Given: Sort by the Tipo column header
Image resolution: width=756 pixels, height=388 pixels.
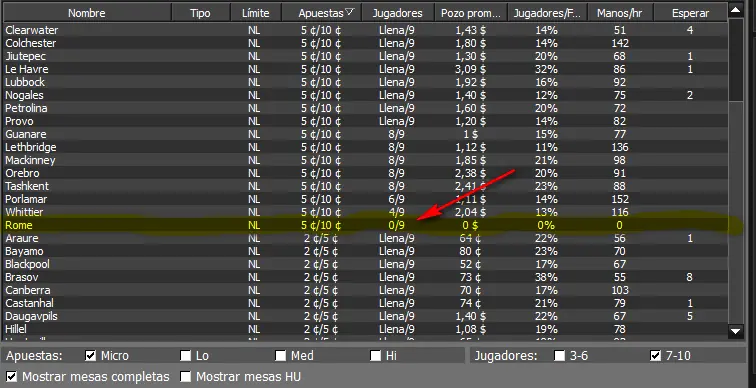Looking at the screenshot, I should tap(201, 13).
